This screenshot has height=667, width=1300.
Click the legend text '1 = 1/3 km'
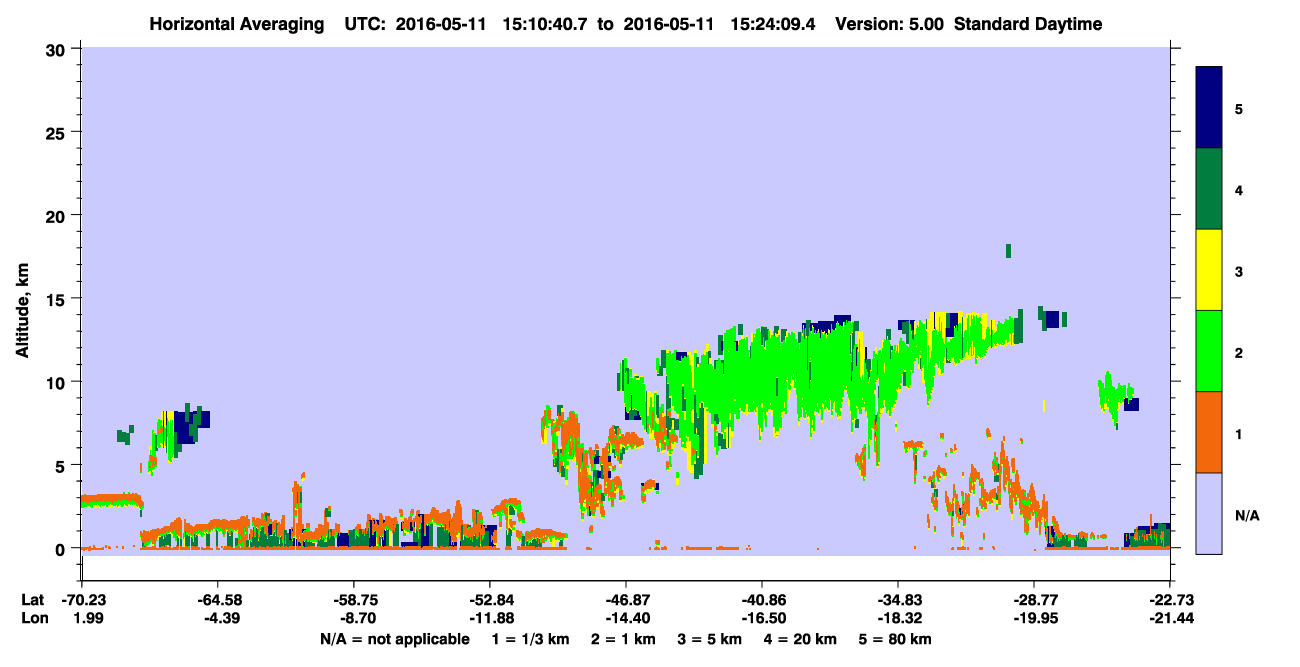click(x=529, y=639)
